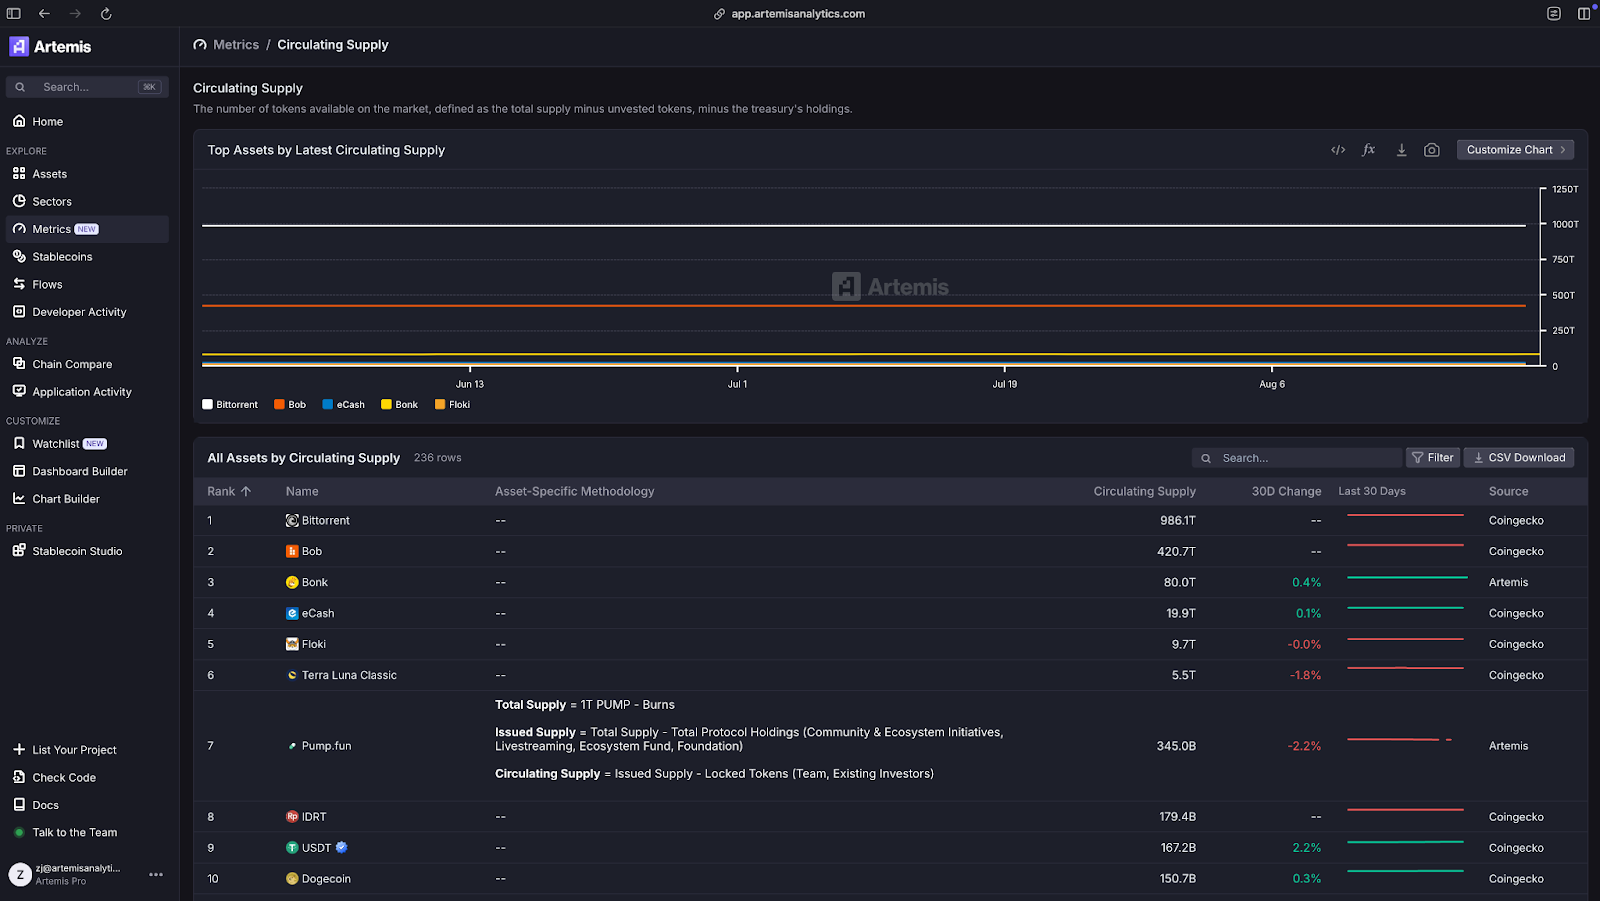The width and height of the screenshot is (1600, 901).
Task: Click the Metrics breadcrumb link
Action: pos(236,45)
